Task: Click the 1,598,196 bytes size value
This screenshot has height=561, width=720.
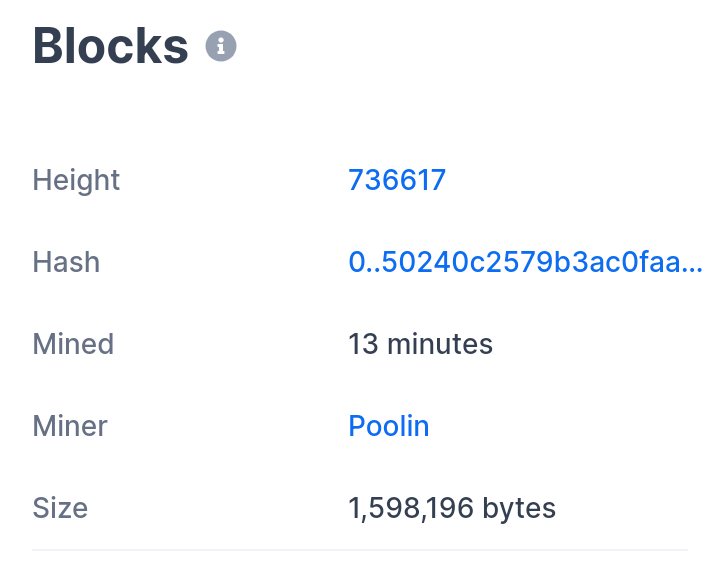Action: (451, 508)
